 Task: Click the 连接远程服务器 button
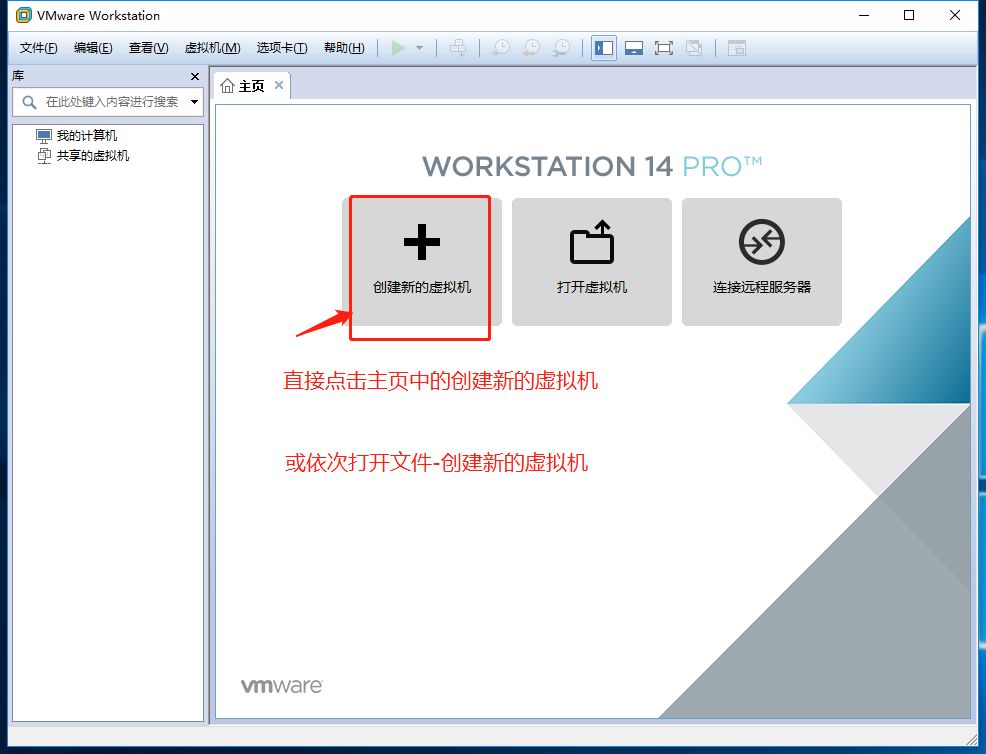click(x=762, y=262)
